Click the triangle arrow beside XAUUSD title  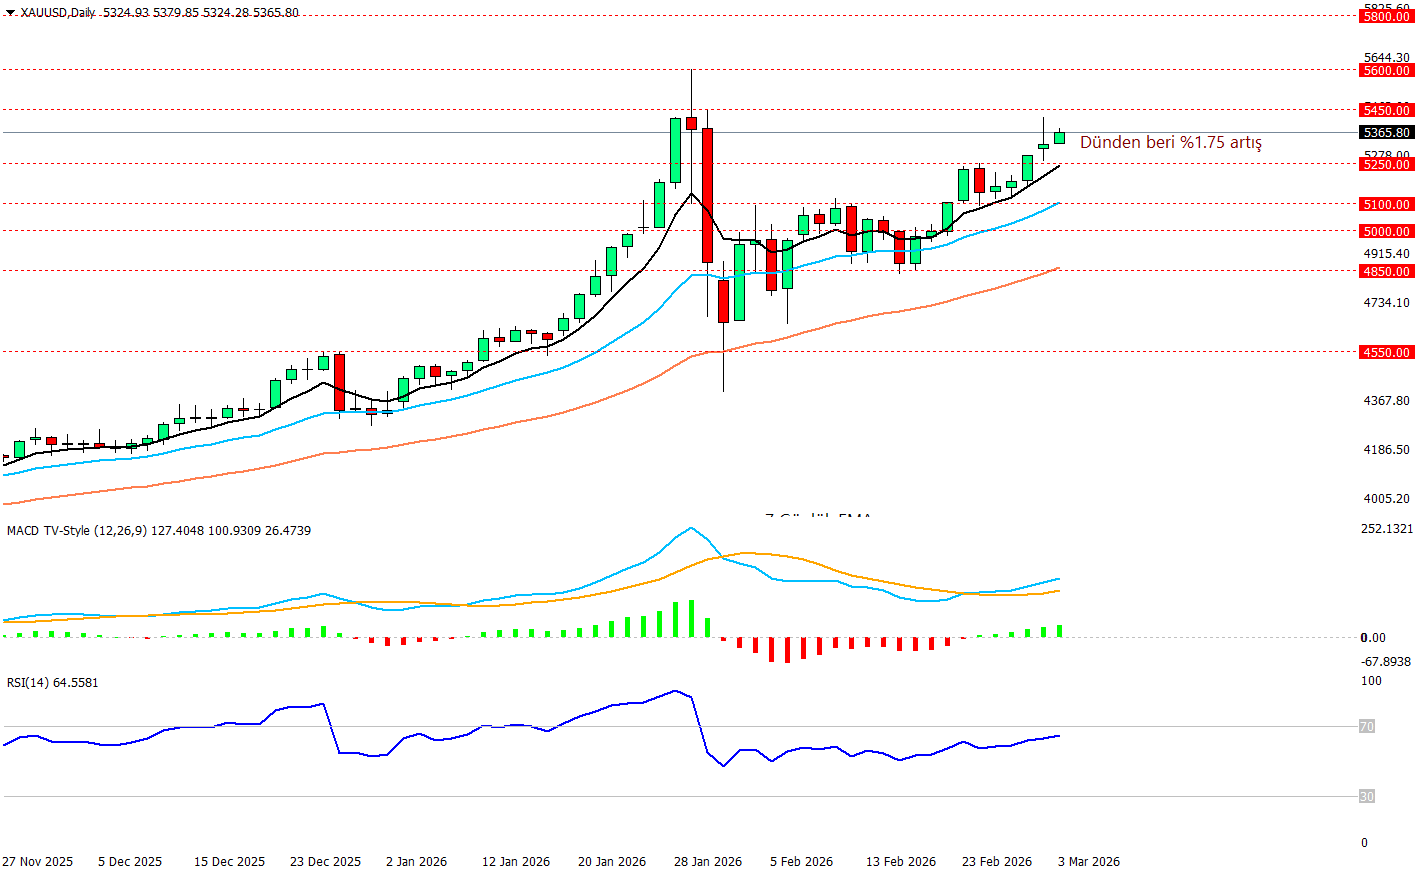click(x=10, y=13)
